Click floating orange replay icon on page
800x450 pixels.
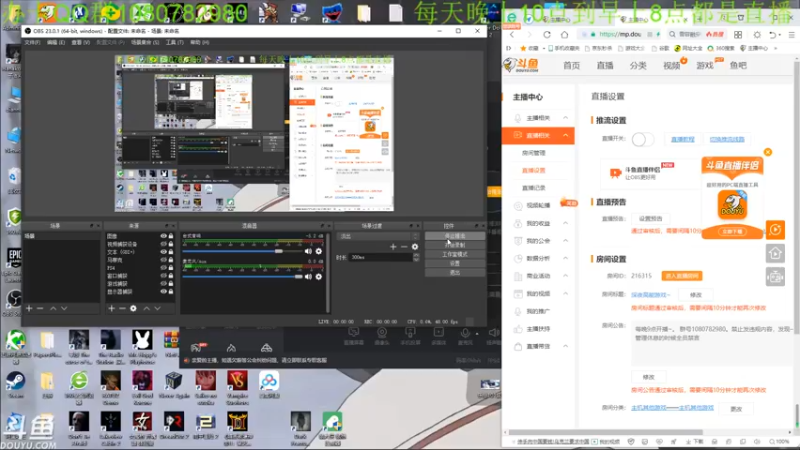click(x=776, y=230)
